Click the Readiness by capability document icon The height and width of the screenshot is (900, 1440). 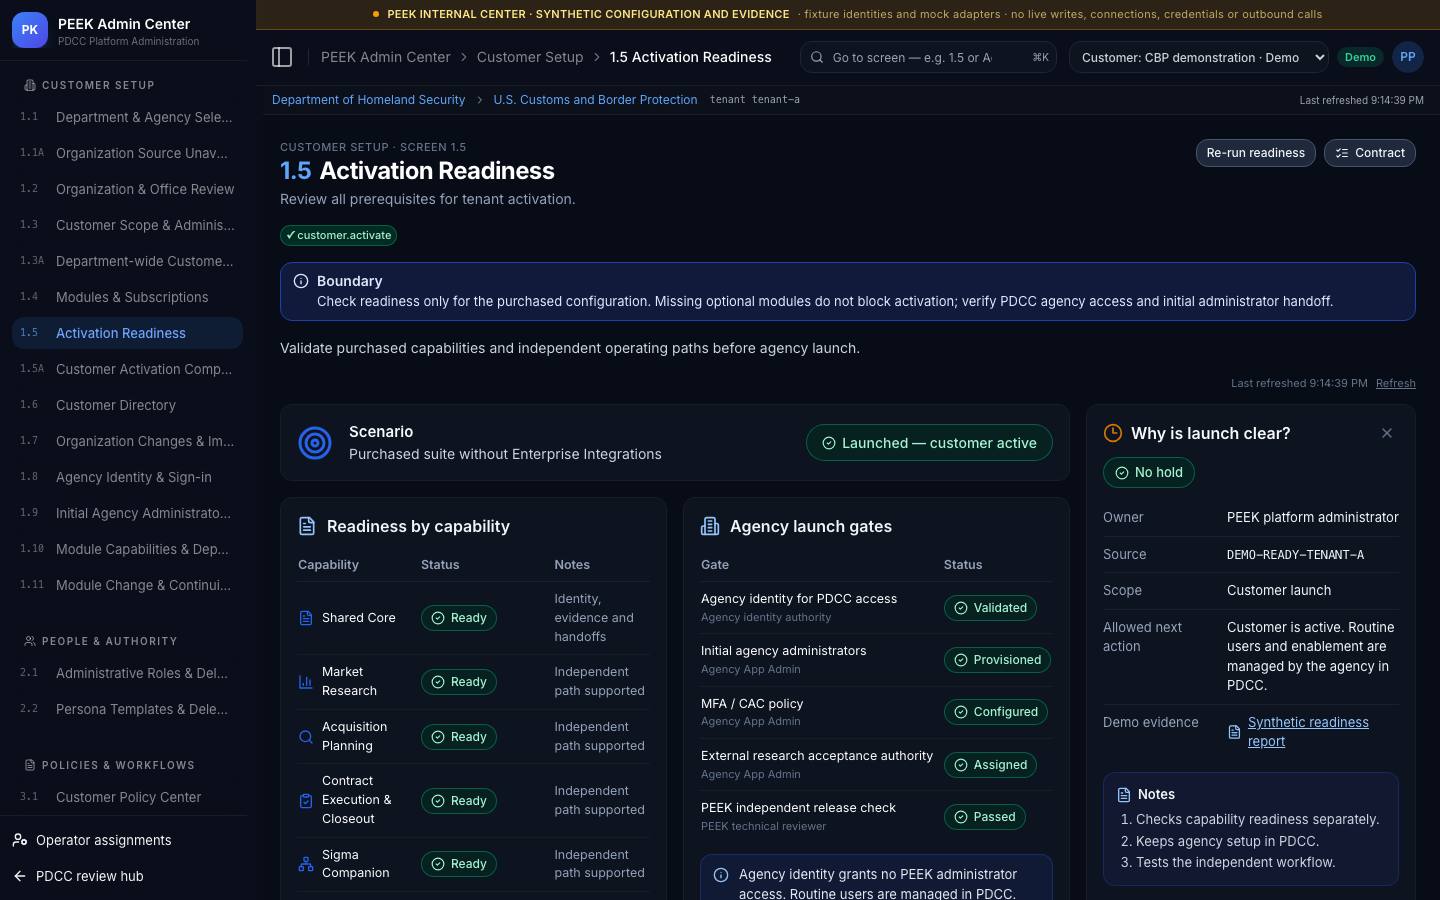(x=307, y=526)
